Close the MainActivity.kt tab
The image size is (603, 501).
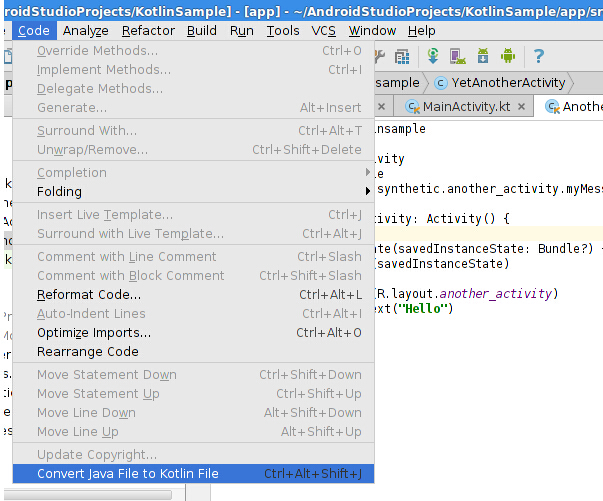click(521, 107)
